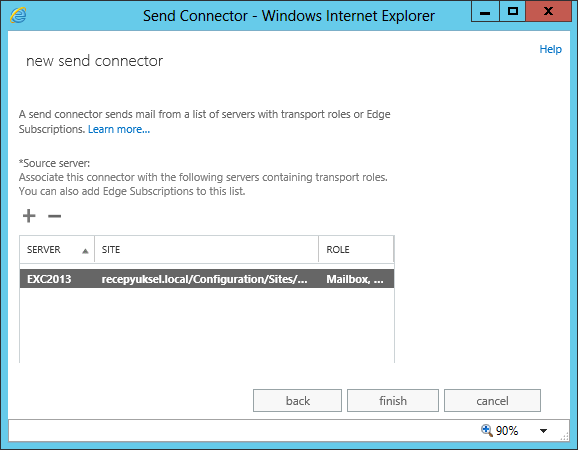The image size is (578, 450).
Task: Click the SERVER sort arrow indicator
Action: pos(85,251)
